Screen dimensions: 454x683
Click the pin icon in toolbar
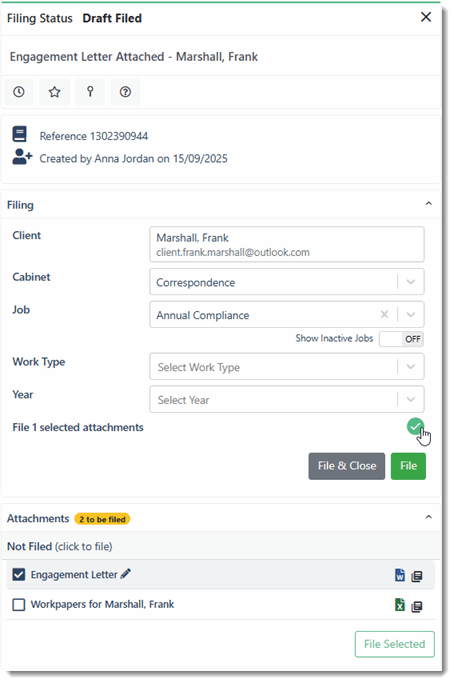click(x=90, y=92)
